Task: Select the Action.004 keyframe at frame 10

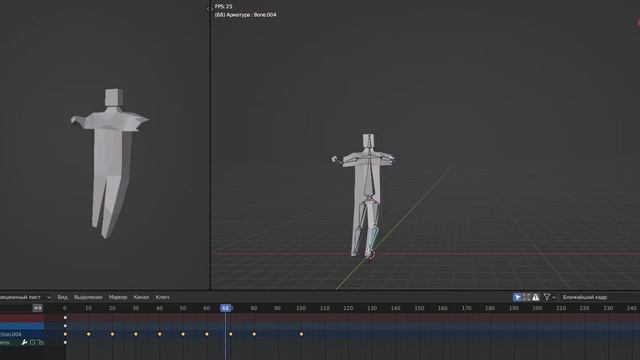Action: (x=89, y=334)
